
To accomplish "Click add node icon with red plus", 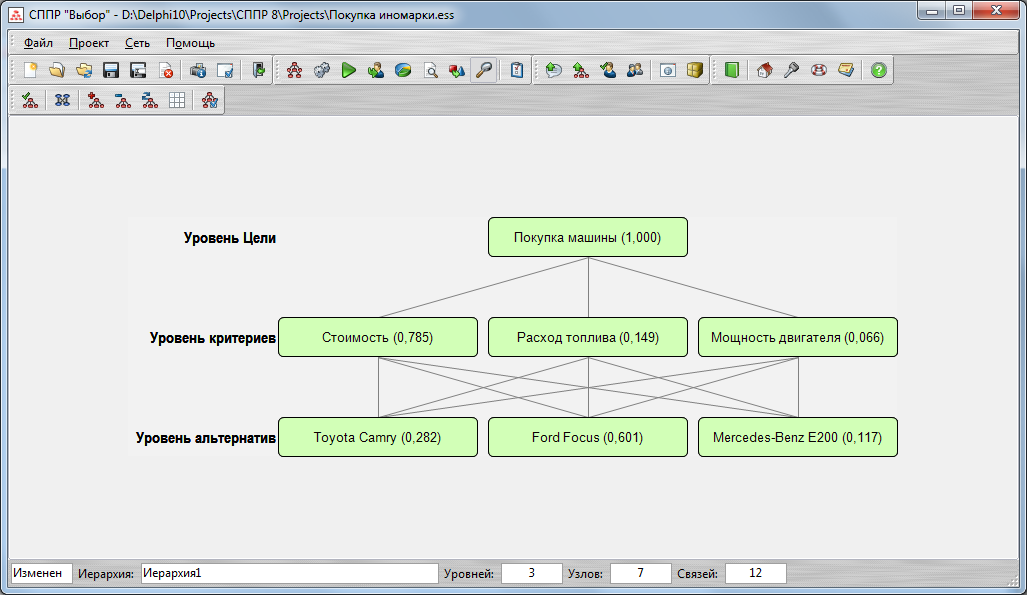I will [x=95, y=100].
